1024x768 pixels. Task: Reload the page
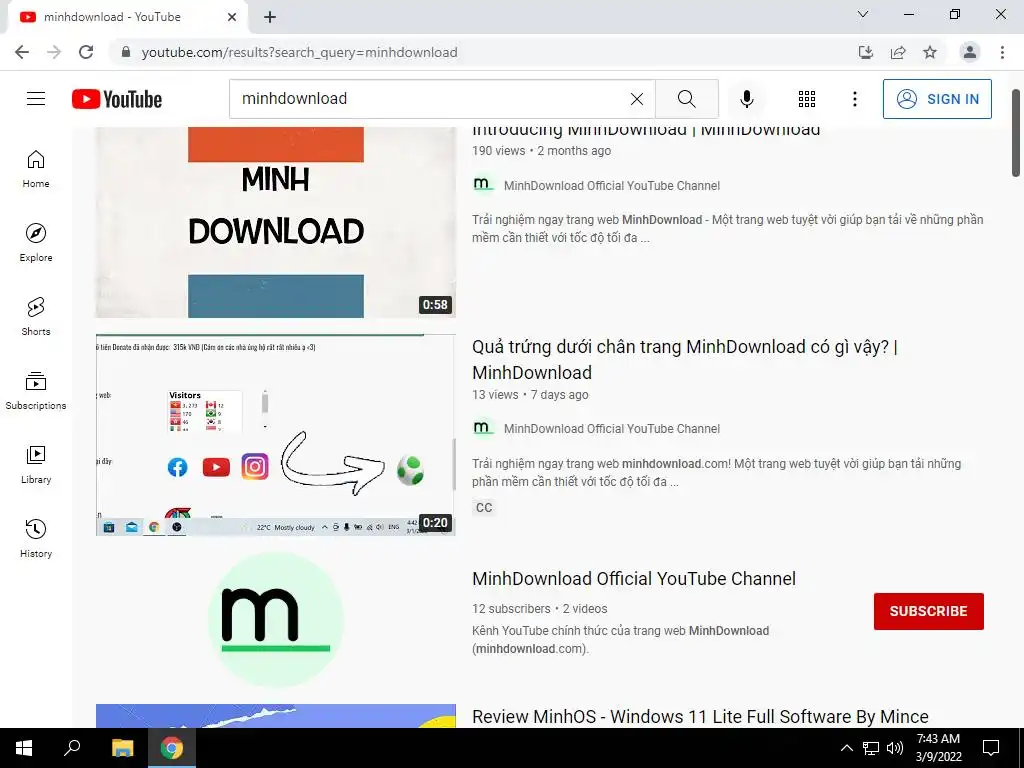[x=86, y=52]
